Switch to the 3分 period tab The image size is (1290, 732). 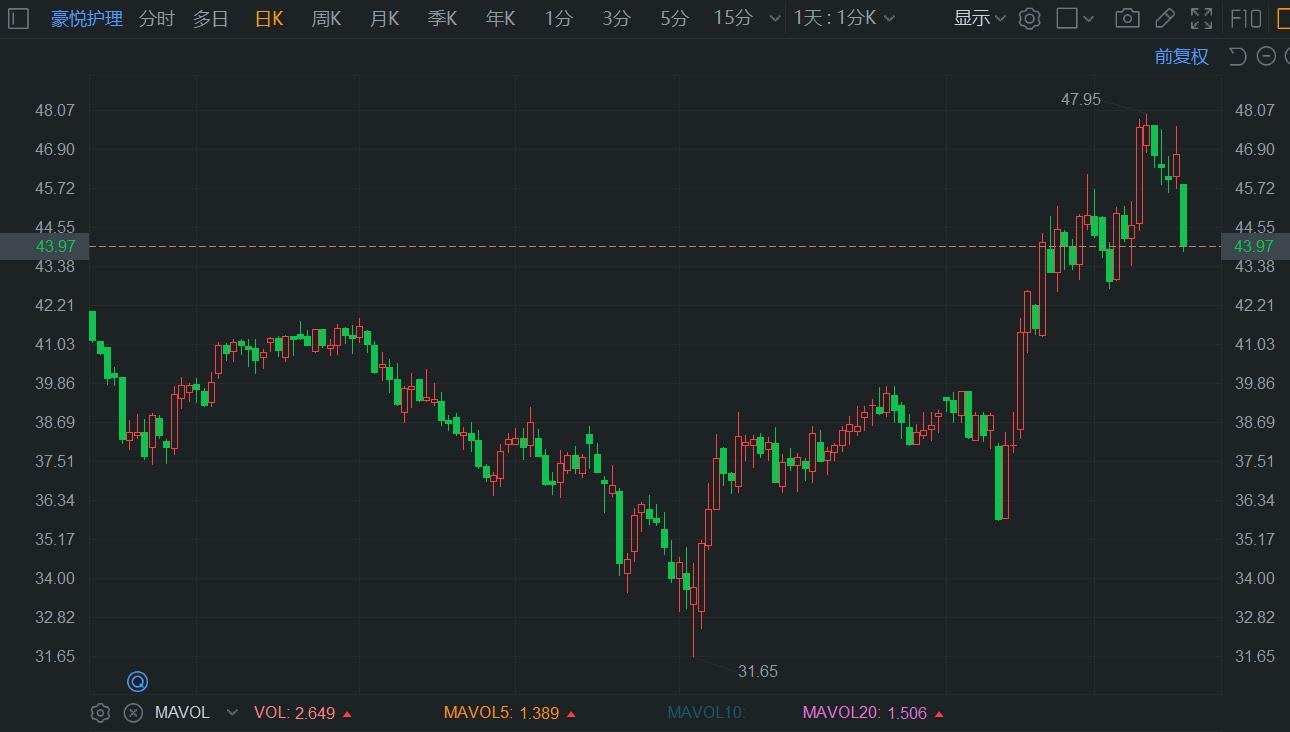pyautogui.click(x=616, y=18)
